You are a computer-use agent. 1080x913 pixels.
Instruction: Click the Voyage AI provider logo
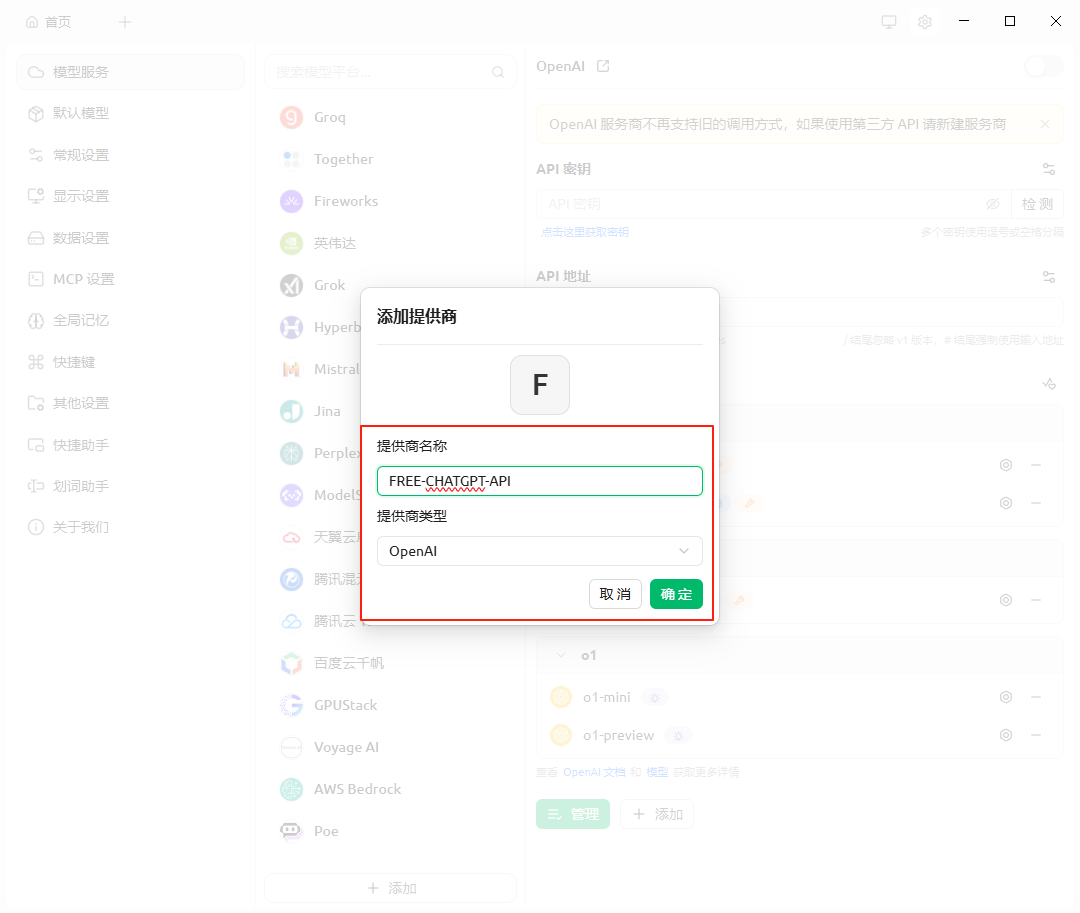(x=291, y=747)
